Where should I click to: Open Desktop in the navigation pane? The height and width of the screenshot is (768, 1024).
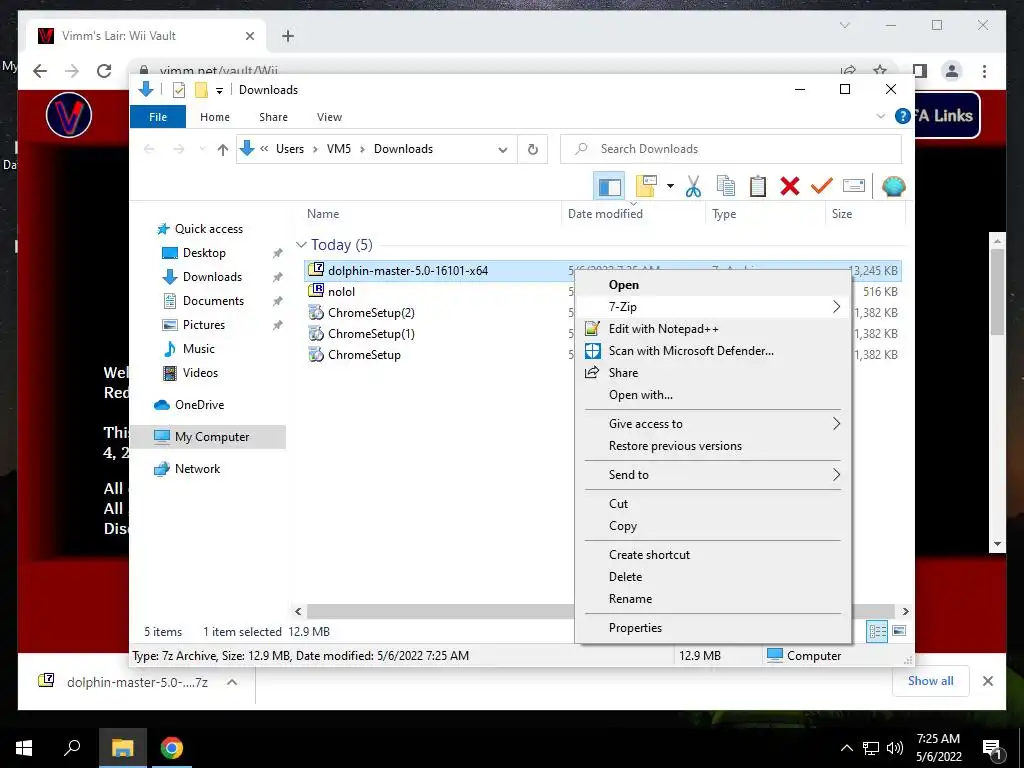point(204,253)
